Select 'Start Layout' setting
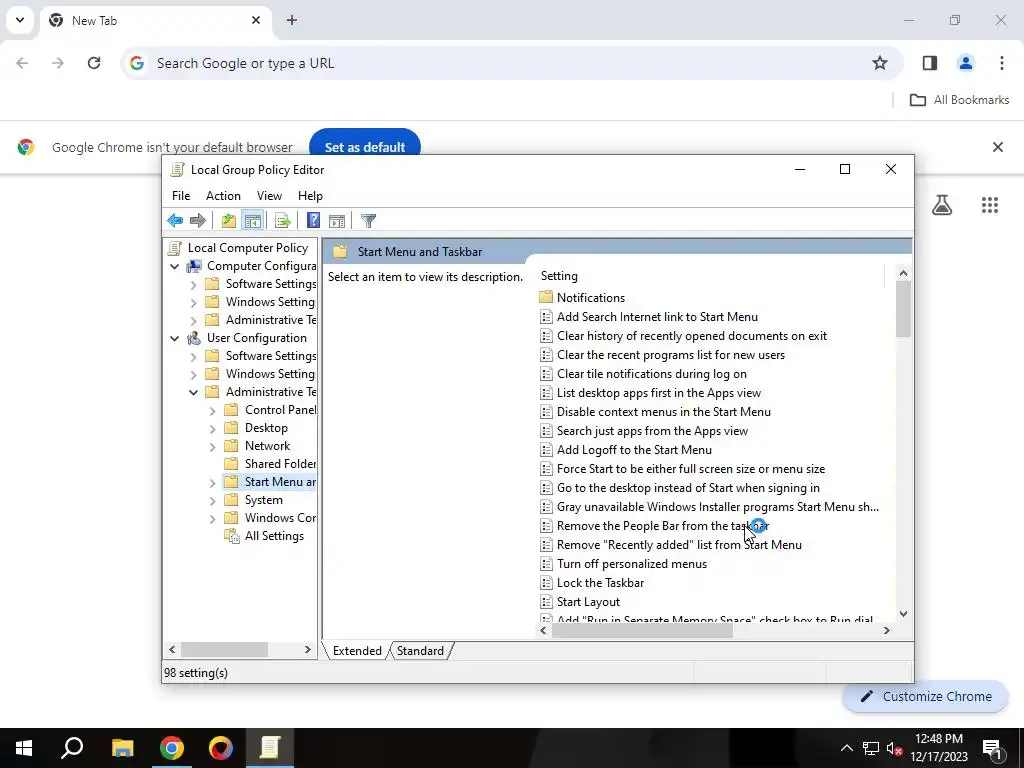Image resolution: width=1024 pixels, height=768 pixels. click(x=581, y=602)
